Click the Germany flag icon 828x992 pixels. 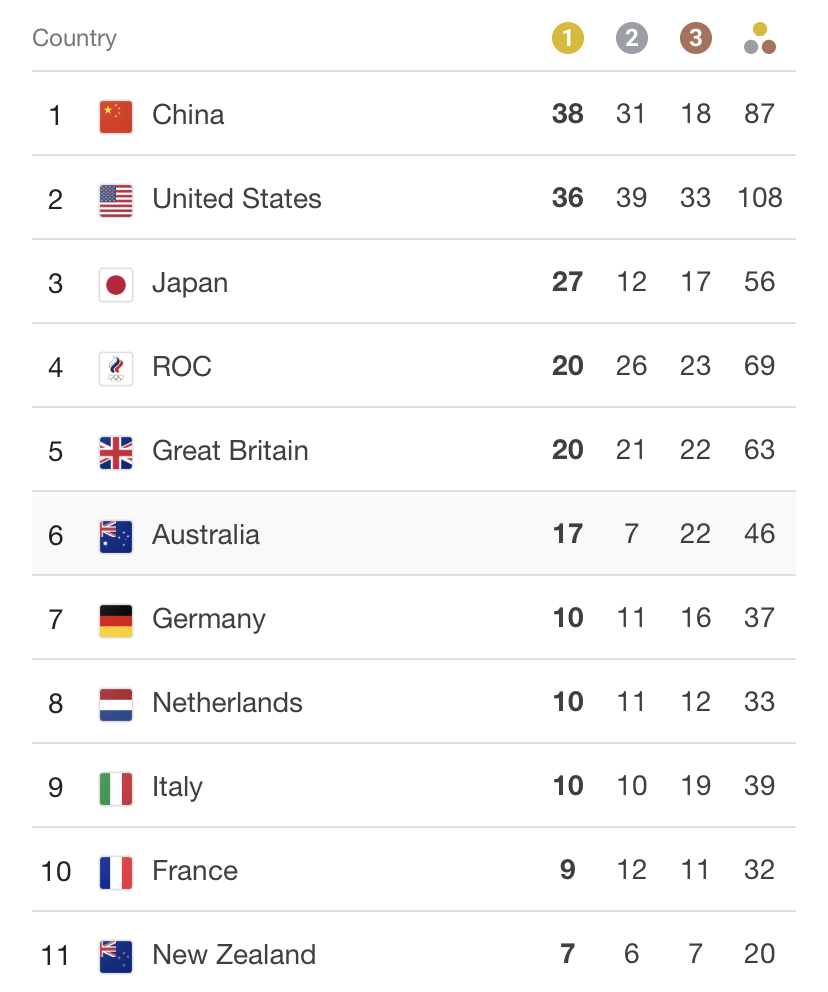pyautogui.click(x=116, y=621)
